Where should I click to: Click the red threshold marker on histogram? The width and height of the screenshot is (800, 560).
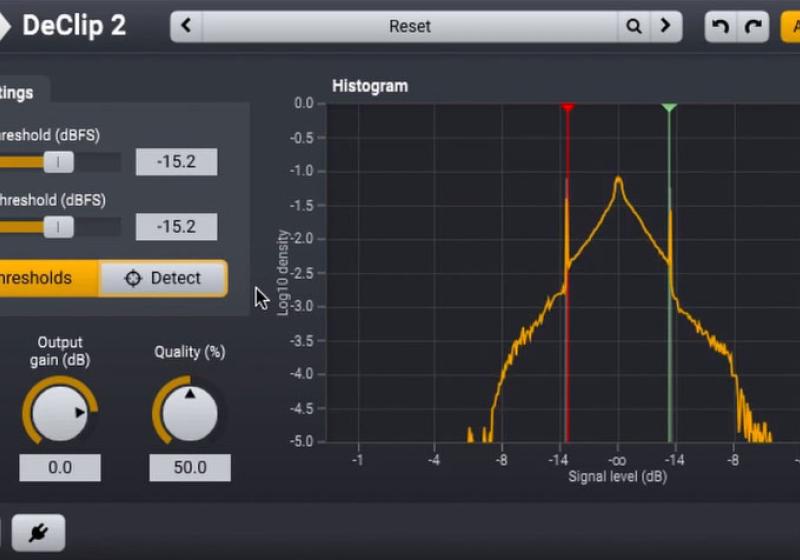click(x=567, y=107)
